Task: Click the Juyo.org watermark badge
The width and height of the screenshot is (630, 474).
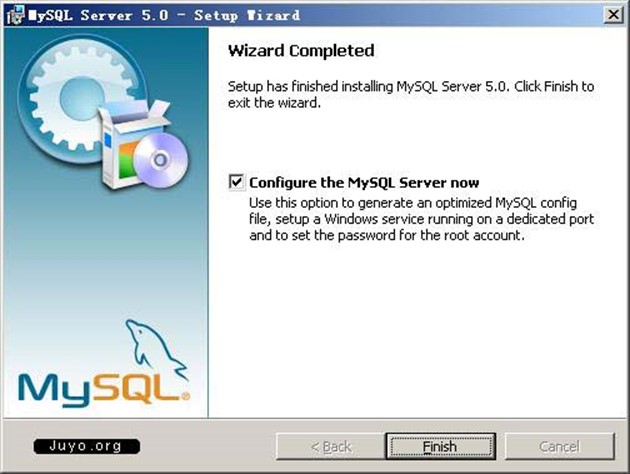Action: (x=86, y=445)
